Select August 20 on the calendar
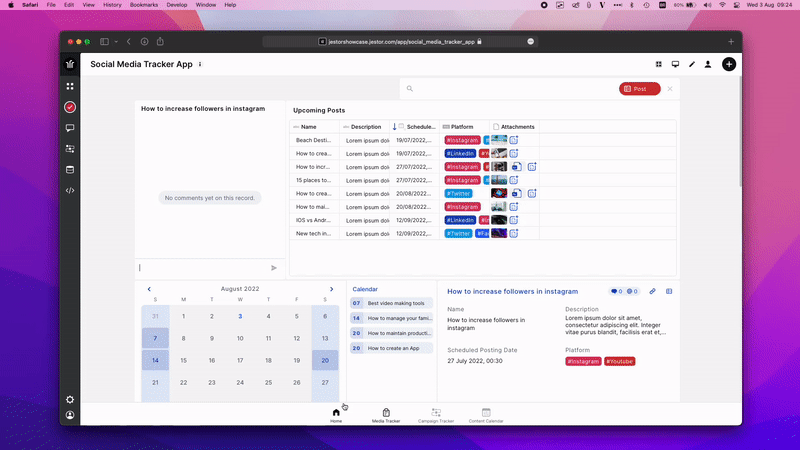 [x=325, y=360]
